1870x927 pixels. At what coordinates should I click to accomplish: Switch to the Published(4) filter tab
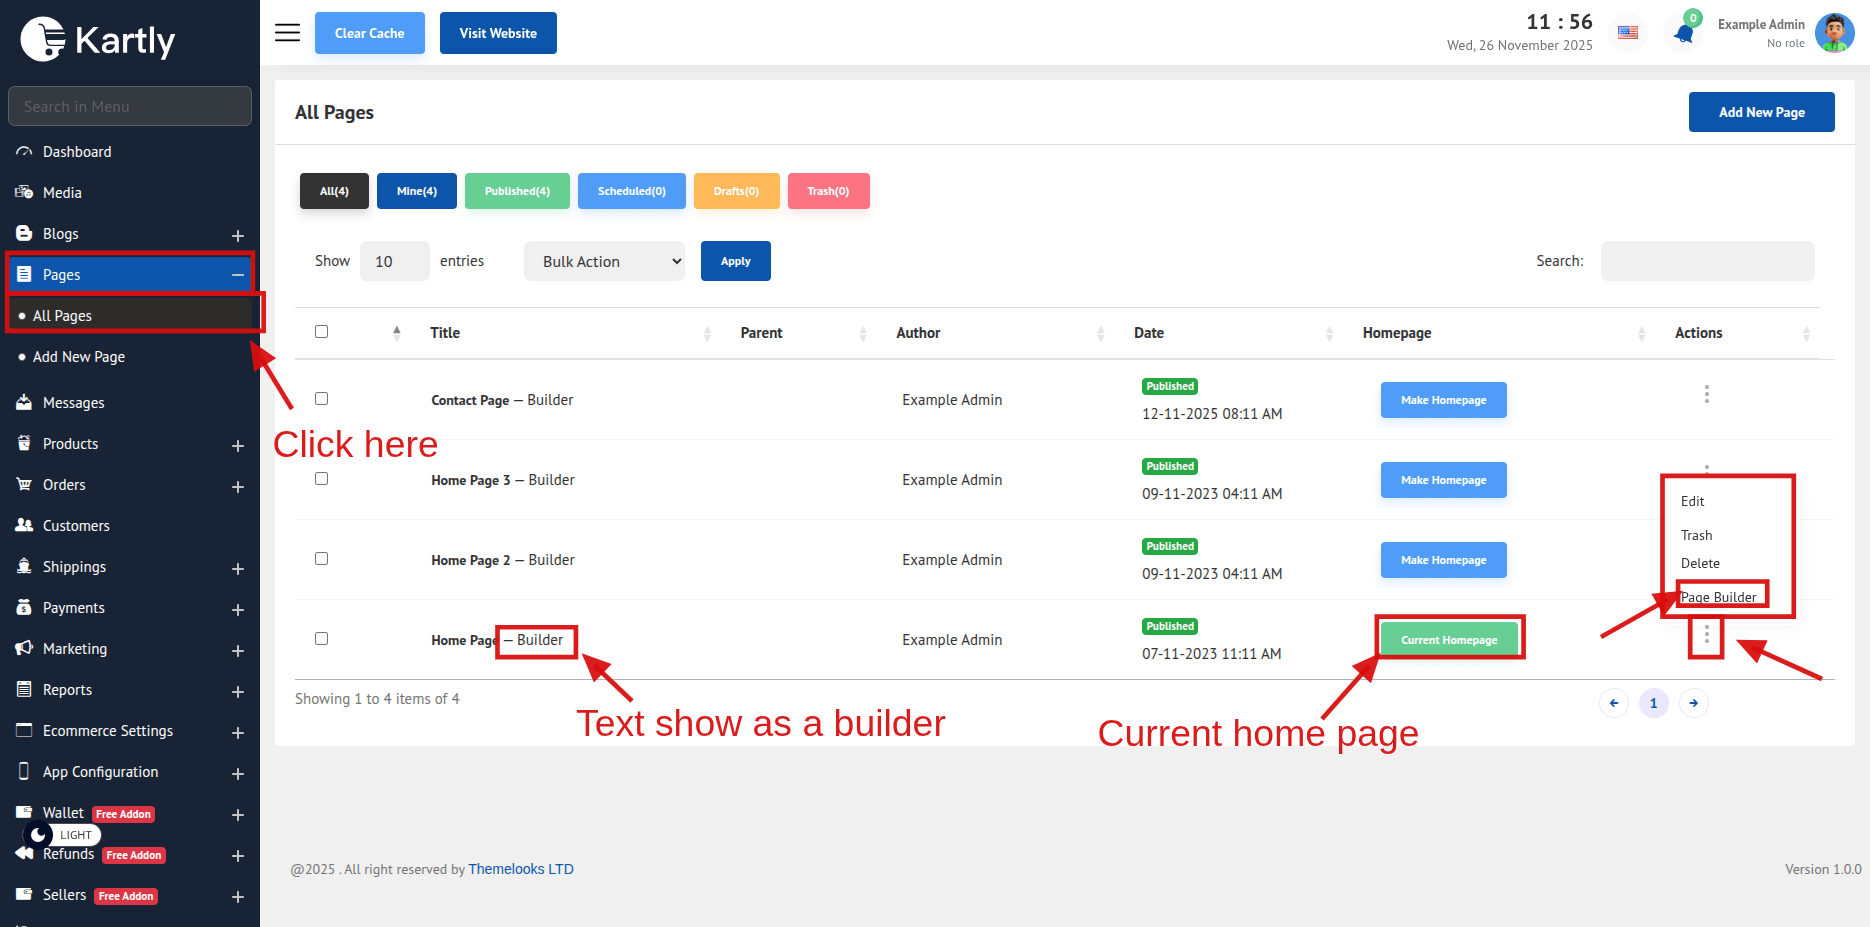[x=517, y=191]
